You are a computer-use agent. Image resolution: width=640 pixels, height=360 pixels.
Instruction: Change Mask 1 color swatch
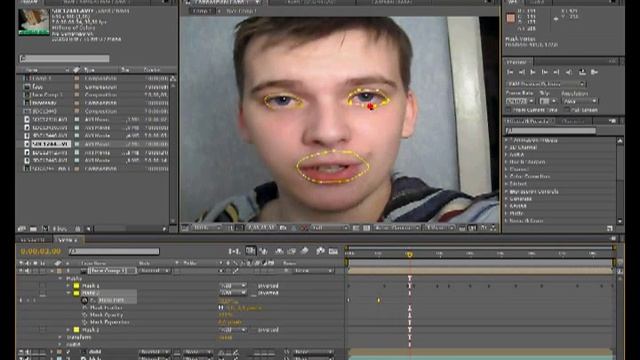tap(76, 286)
